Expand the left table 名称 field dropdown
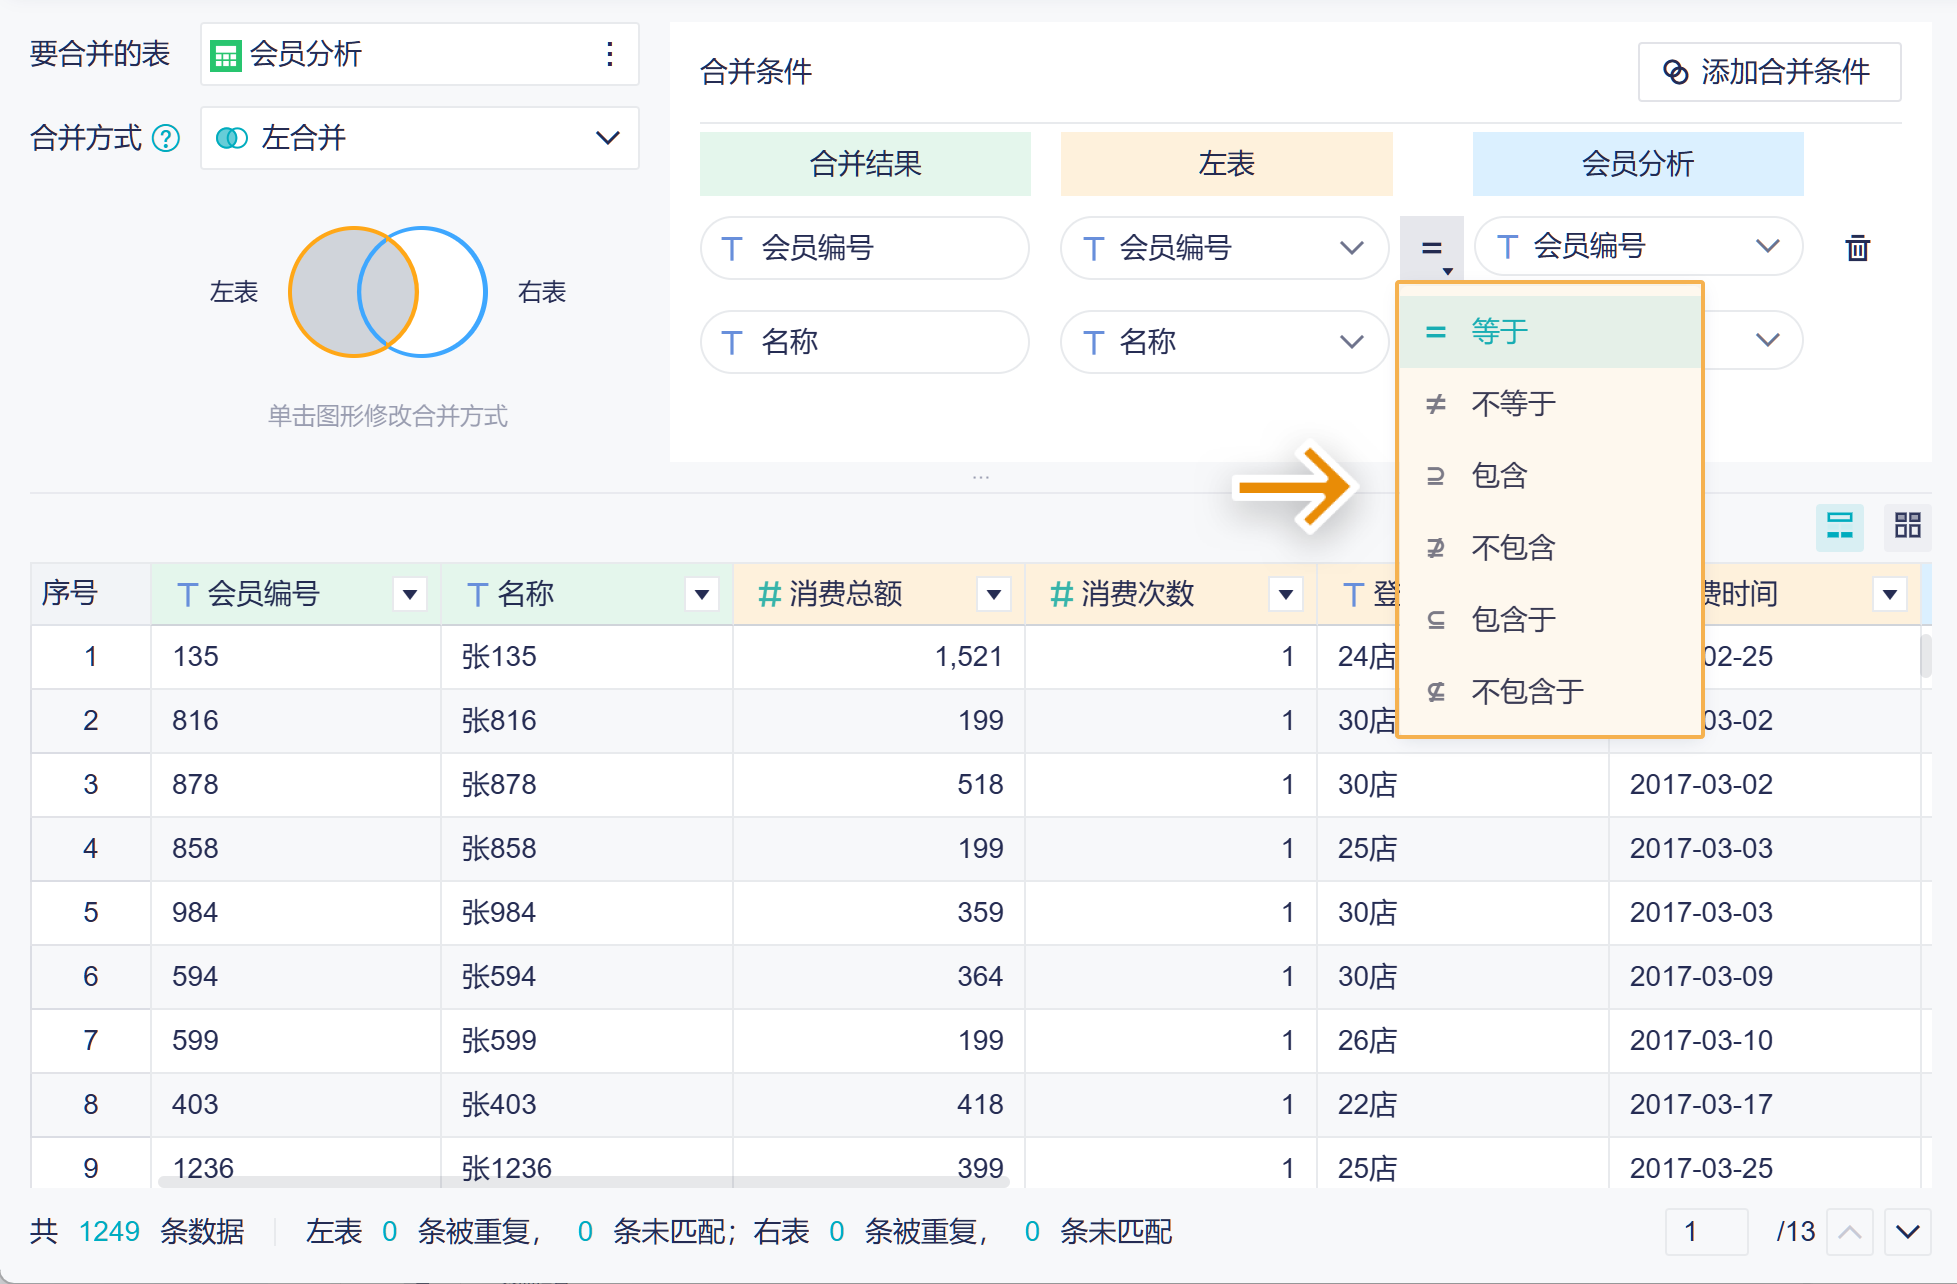The height and width of the screenshot is (1284, 1957). click(1351, 342)
